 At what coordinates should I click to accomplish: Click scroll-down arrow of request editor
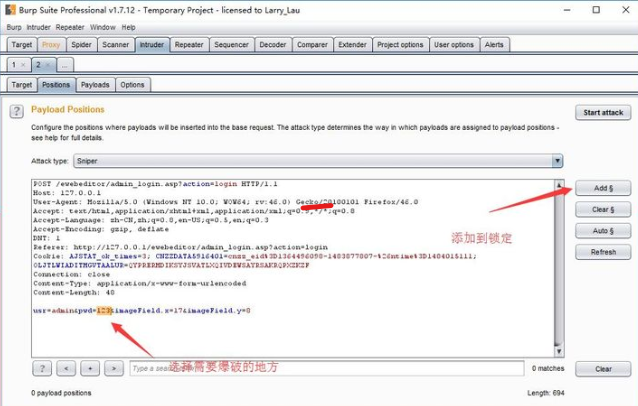click(559, 351)
